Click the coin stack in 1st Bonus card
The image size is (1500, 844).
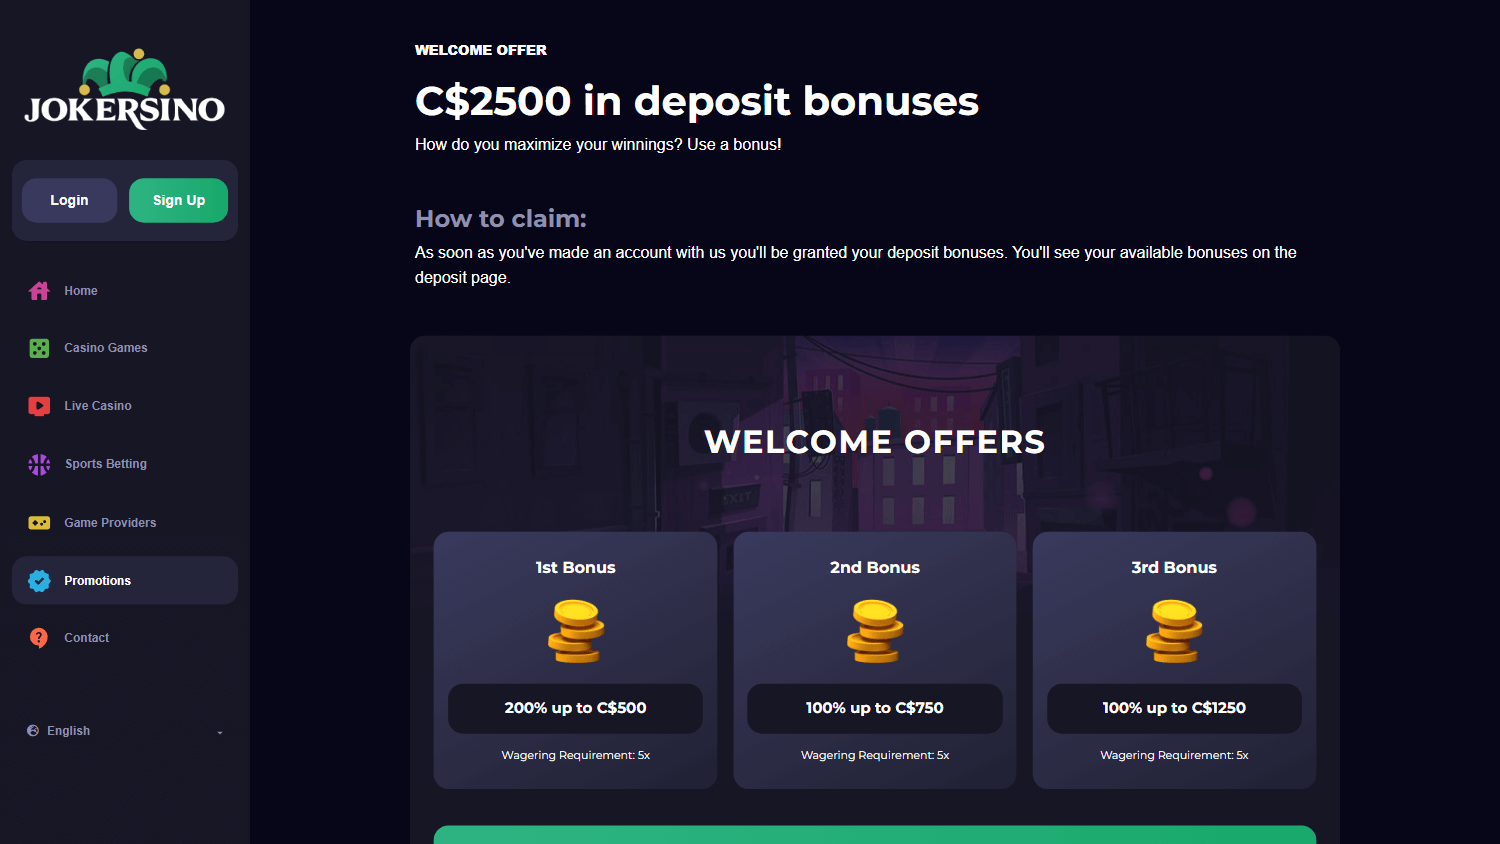(x=576, y=631)
